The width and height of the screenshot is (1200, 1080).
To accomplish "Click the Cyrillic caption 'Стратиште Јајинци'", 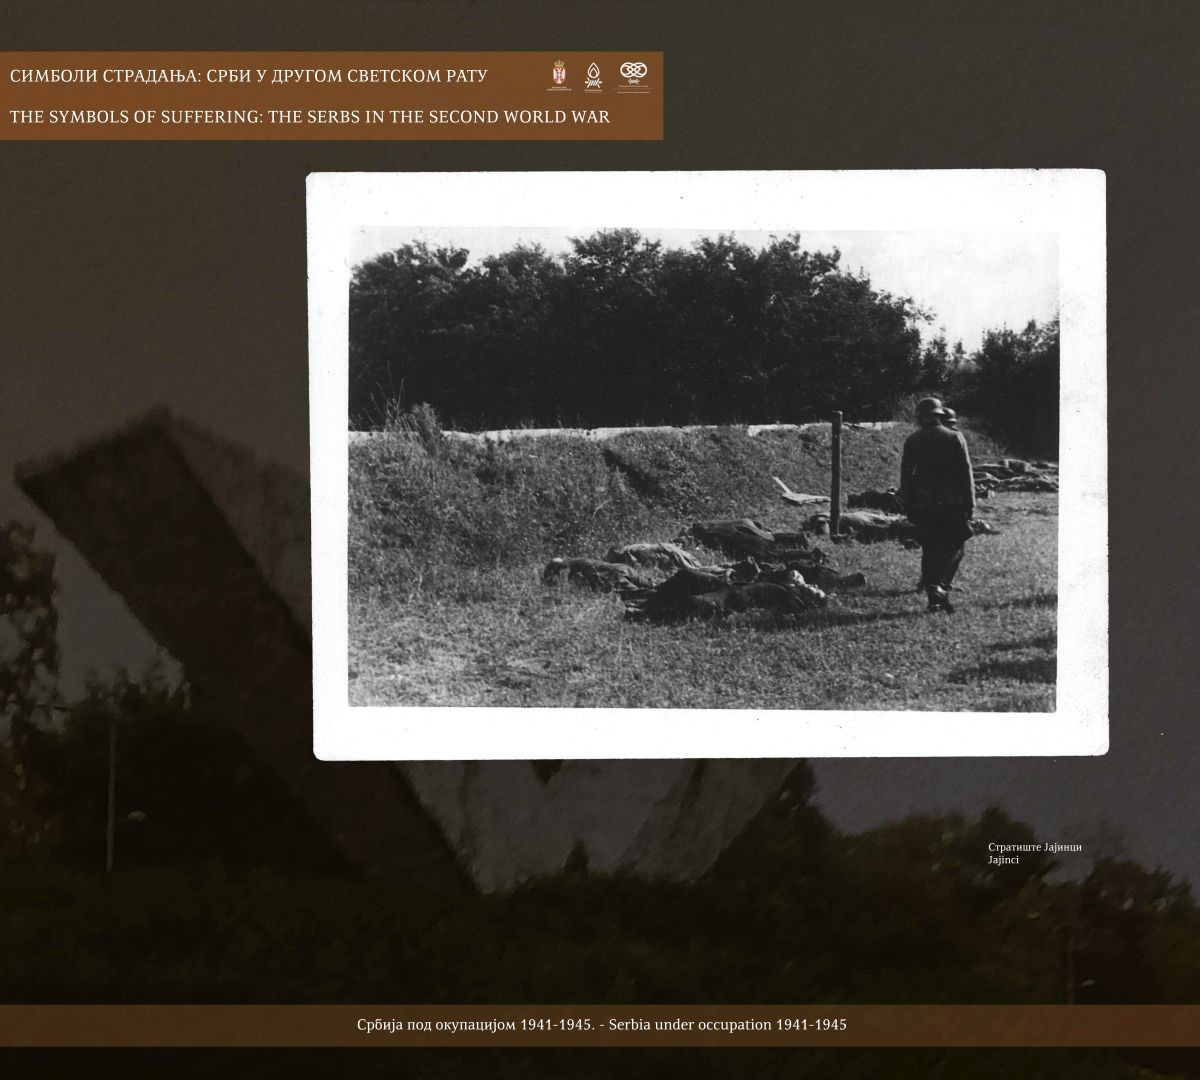I will [x=1034, y=847].
